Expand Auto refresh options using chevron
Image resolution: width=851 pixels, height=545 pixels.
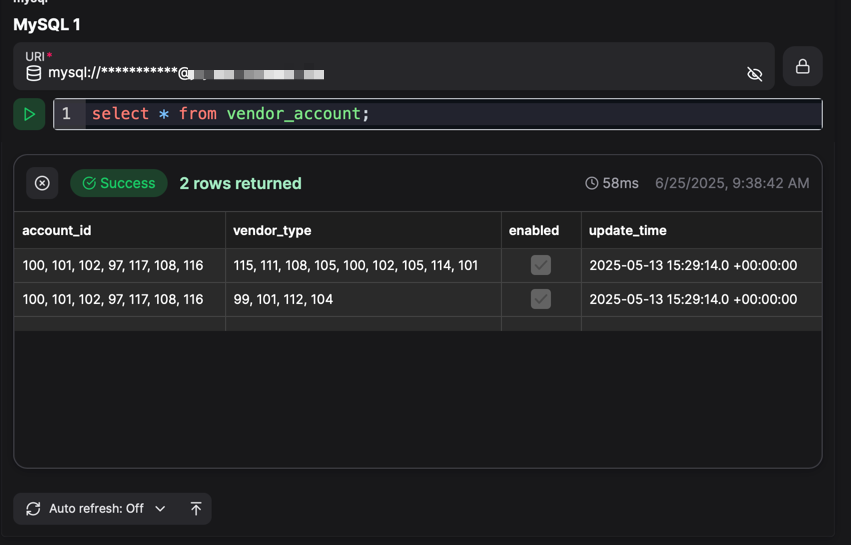coord(160,508)
